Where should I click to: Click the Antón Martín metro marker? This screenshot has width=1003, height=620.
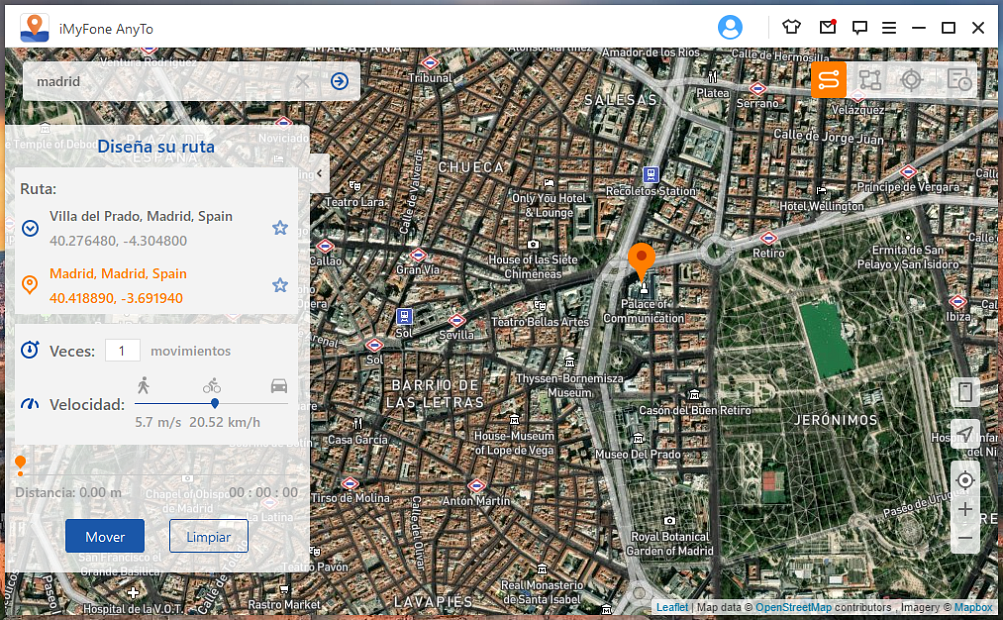[x=476, y=486]
